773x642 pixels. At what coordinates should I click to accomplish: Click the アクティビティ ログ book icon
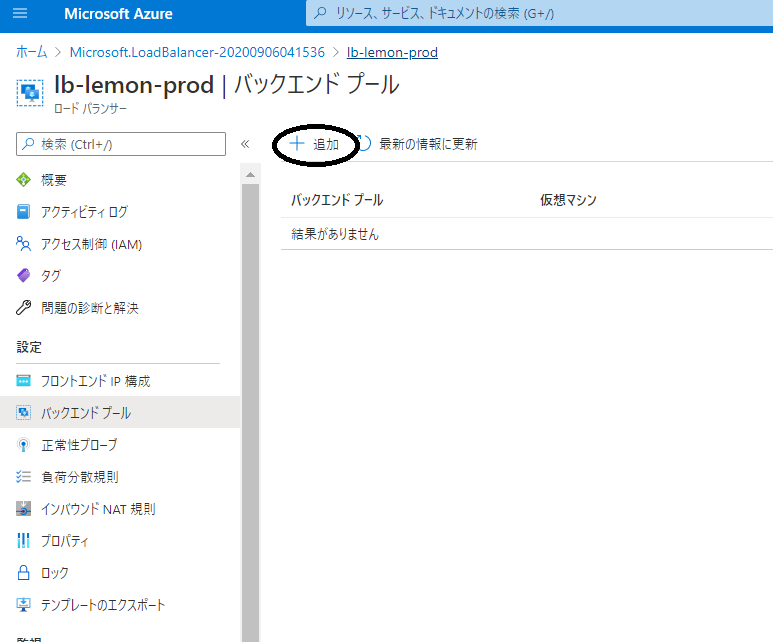pyautogui.click(x=23, y=212)
